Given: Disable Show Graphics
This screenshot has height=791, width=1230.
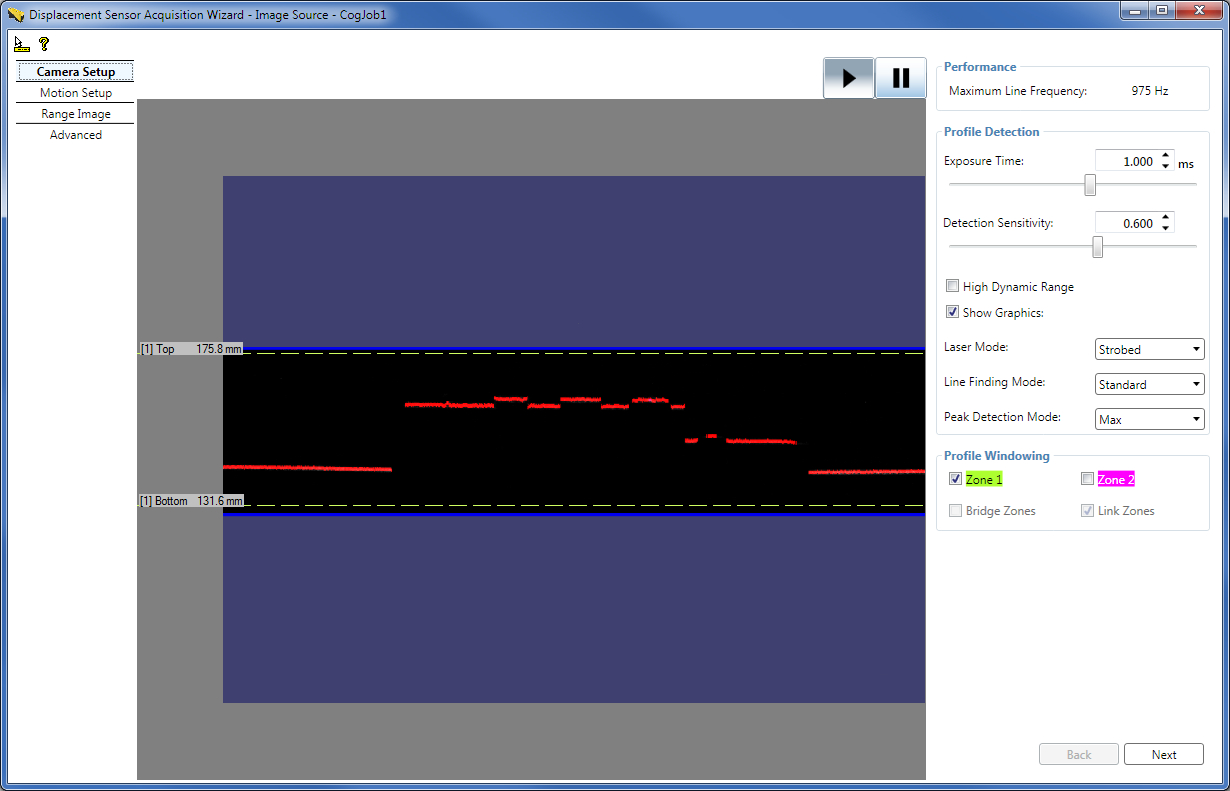Looking at the screenshot, I should tap(952, 311).
